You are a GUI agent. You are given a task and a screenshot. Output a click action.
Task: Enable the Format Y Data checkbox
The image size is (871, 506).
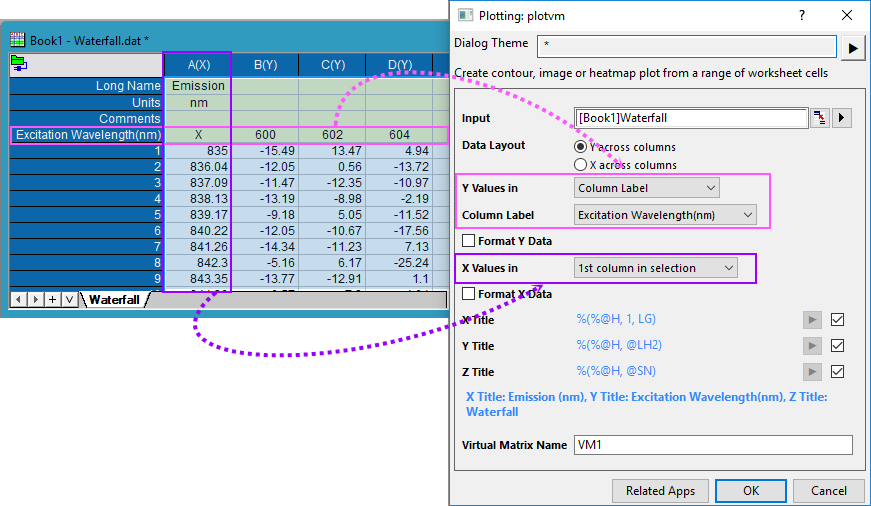[x=469, y=241]
